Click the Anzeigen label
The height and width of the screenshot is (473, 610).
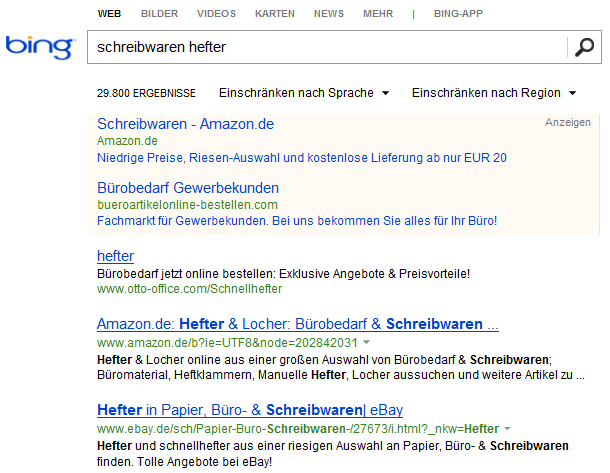tap(568, 123)
